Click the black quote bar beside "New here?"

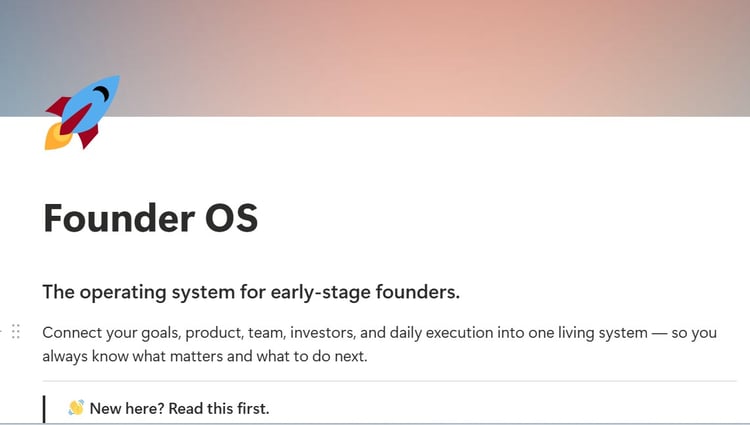44,409
